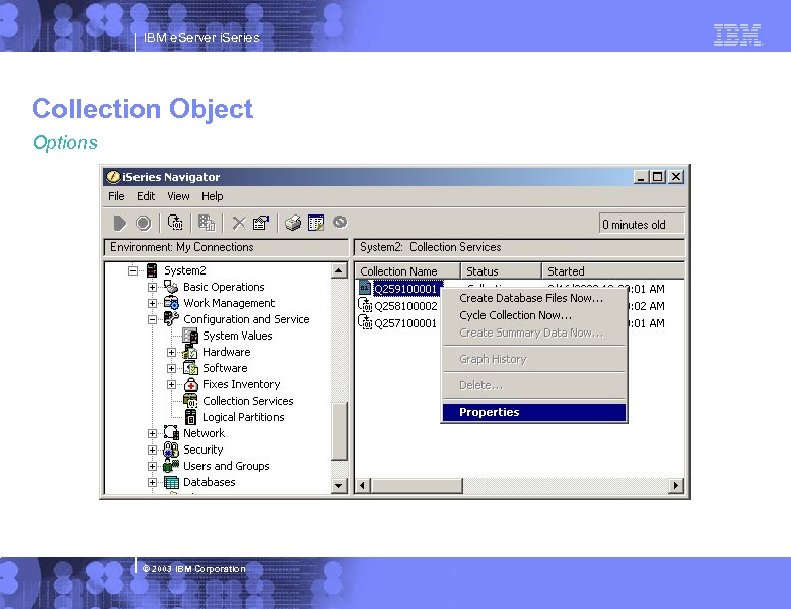
Task: Click the tree vertical scrollbar thumb
Action: coord(339,431)
